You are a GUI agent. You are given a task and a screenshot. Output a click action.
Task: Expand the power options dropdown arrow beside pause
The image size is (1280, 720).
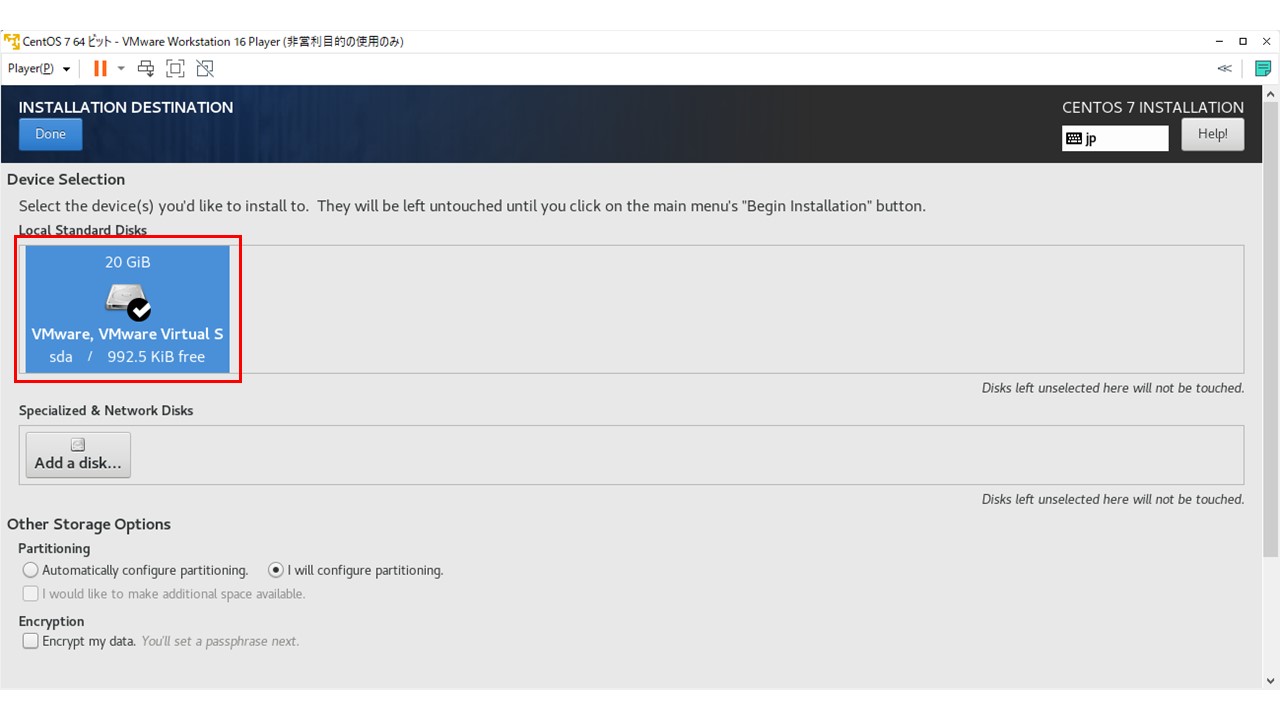[121, 68]
